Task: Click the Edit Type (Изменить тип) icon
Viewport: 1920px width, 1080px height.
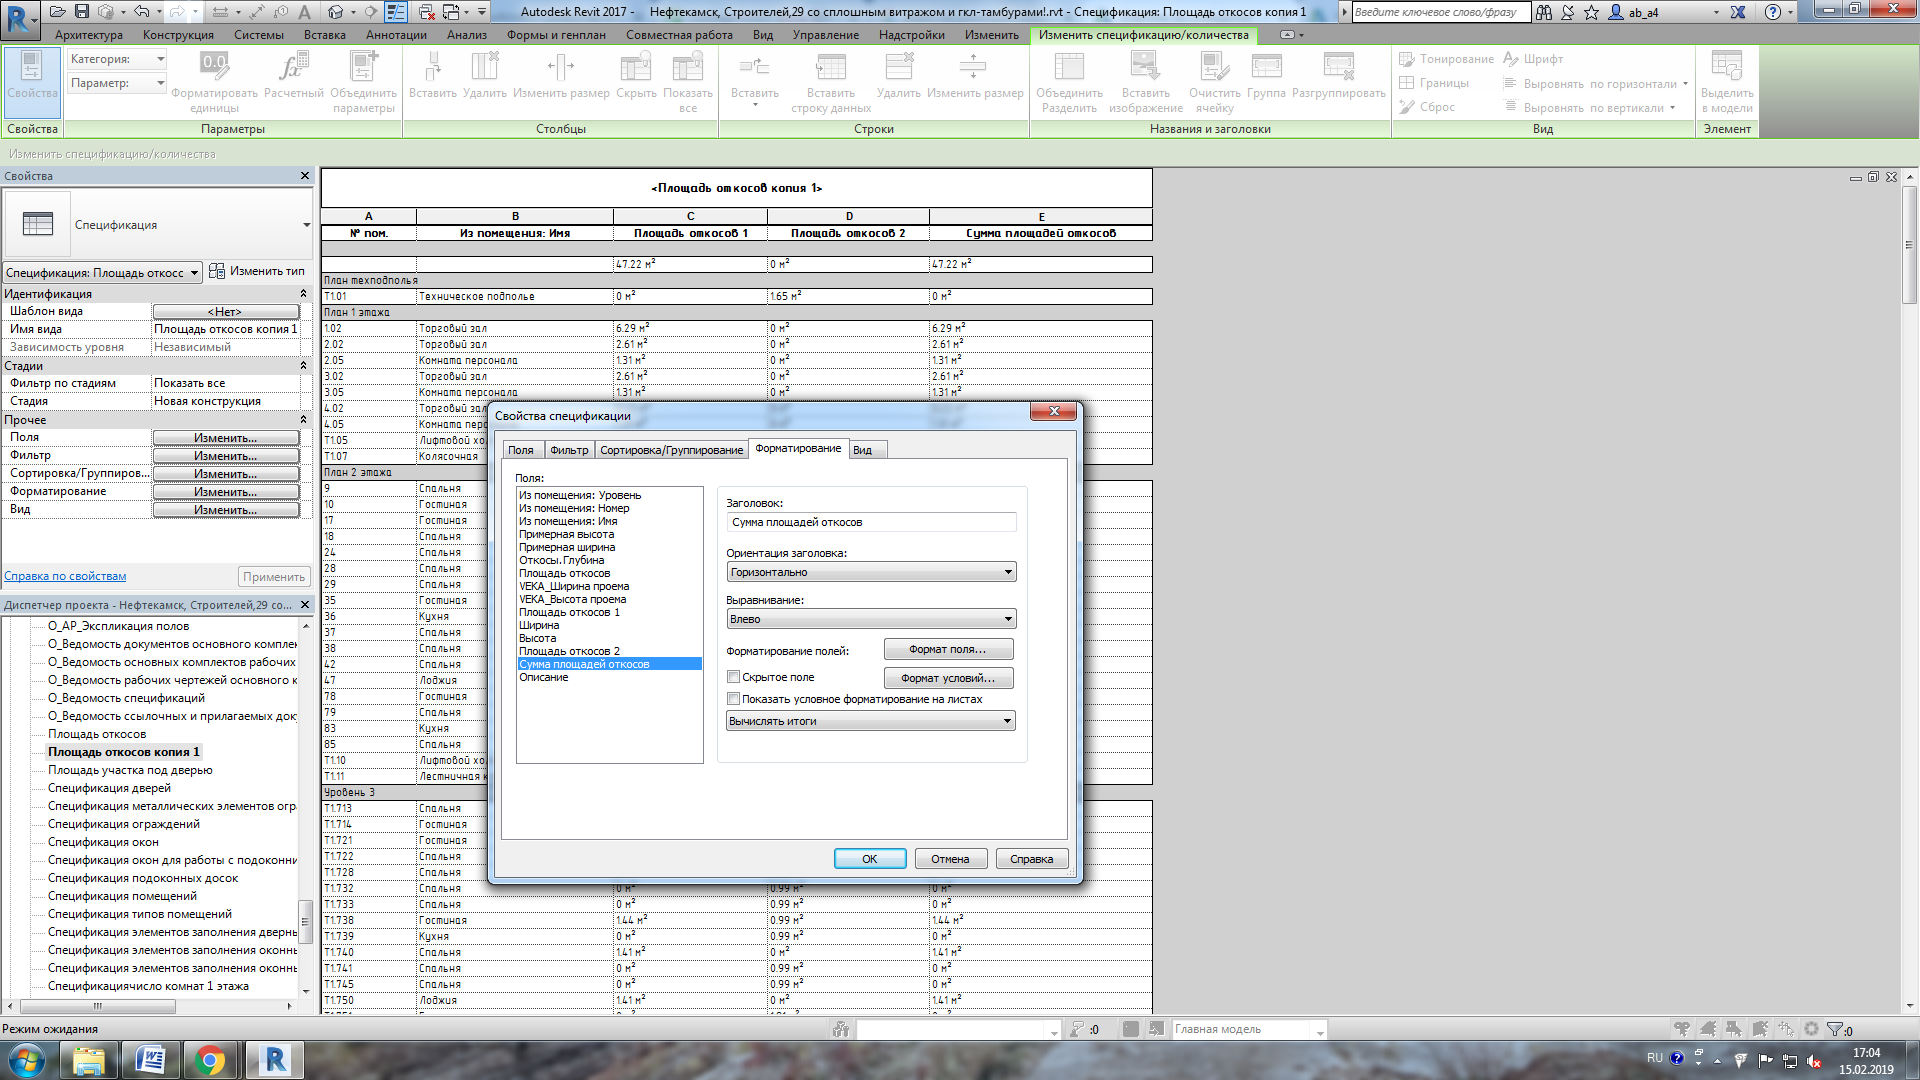Action: [217, 271]
